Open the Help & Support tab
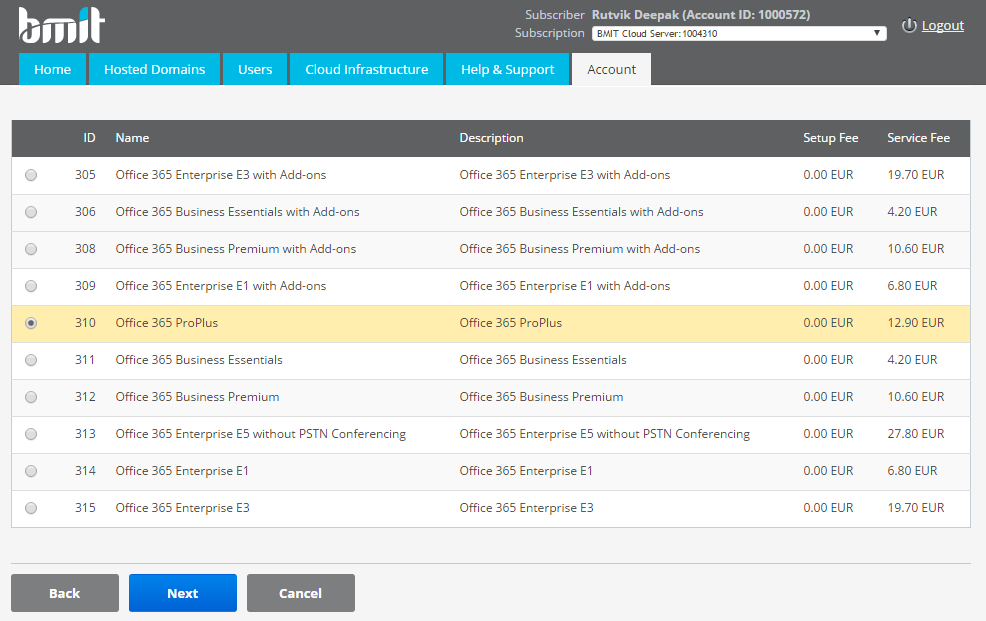 pos(507,70)
